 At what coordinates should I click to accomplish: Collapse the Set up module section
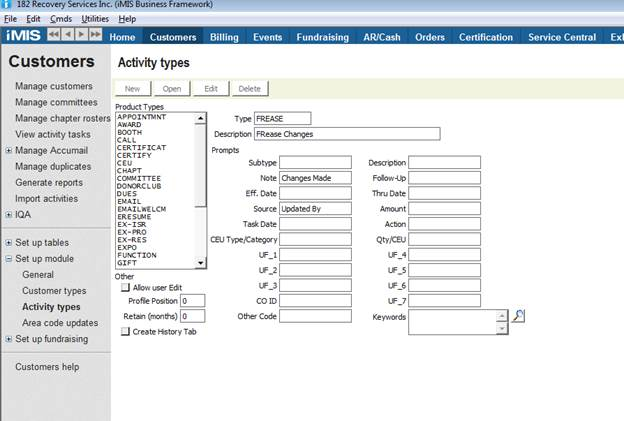point(8,259)
